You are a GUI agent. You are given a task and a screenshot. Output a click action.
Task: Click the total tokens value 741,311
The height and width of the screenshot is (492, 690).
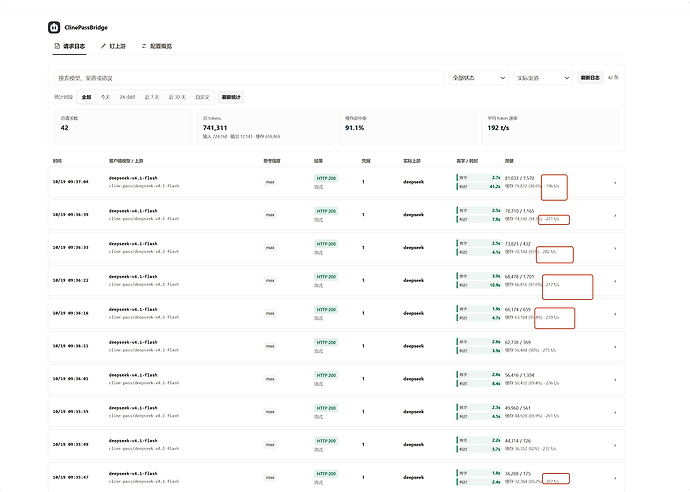pos(215,128)
